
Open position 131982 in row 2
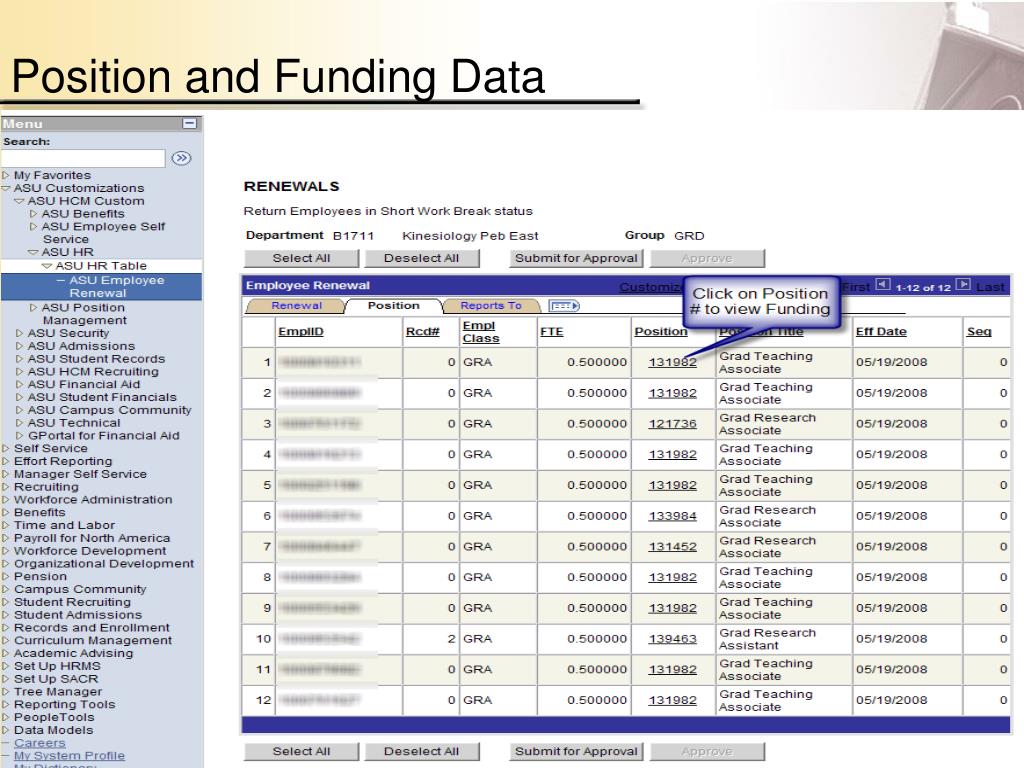pos(673,393)
